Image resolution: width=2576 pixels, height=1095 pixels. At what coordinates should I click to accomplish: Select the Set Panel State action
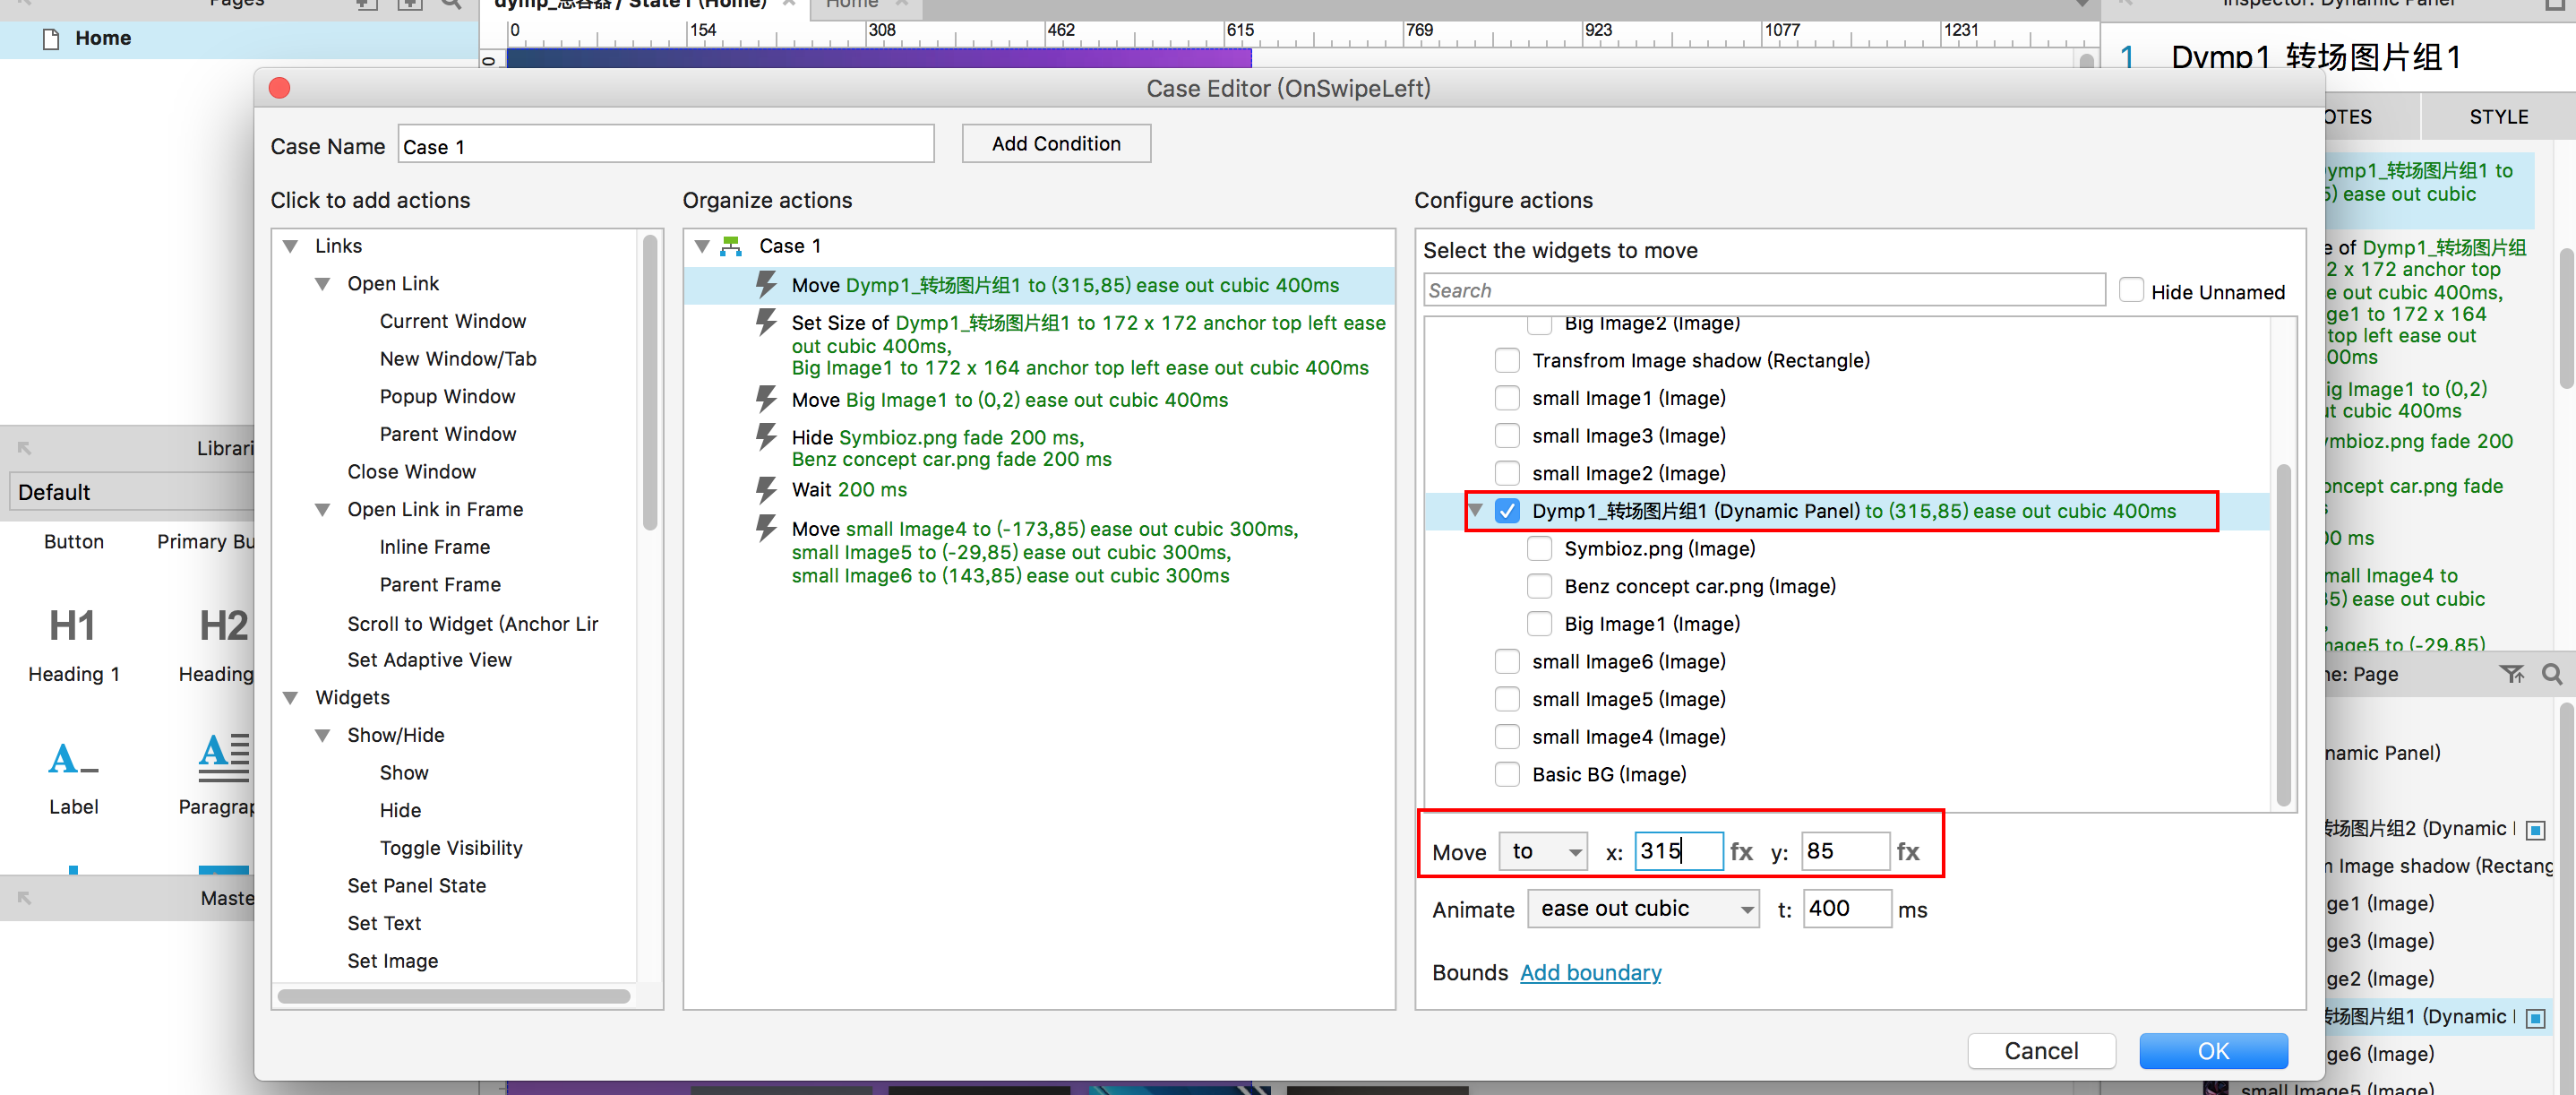pos(416,885)
